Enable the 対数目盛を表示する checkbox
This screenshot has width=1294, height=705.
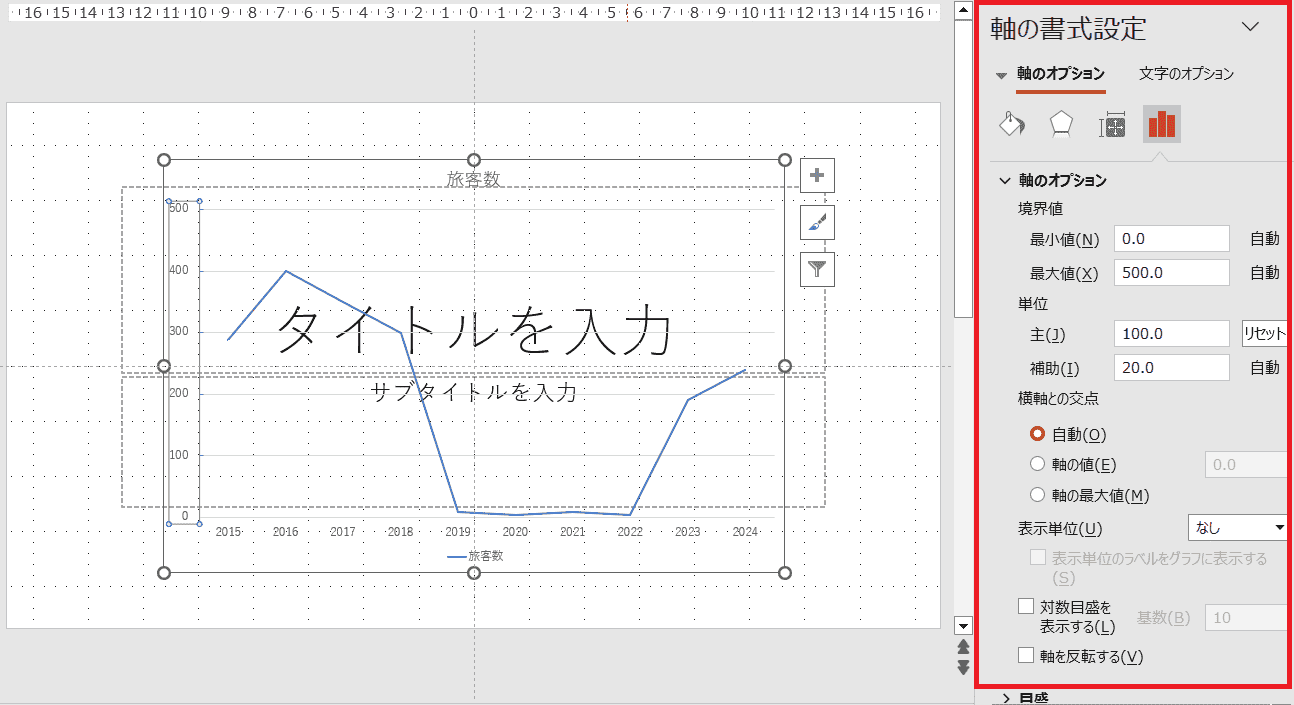click(1025, 606)
